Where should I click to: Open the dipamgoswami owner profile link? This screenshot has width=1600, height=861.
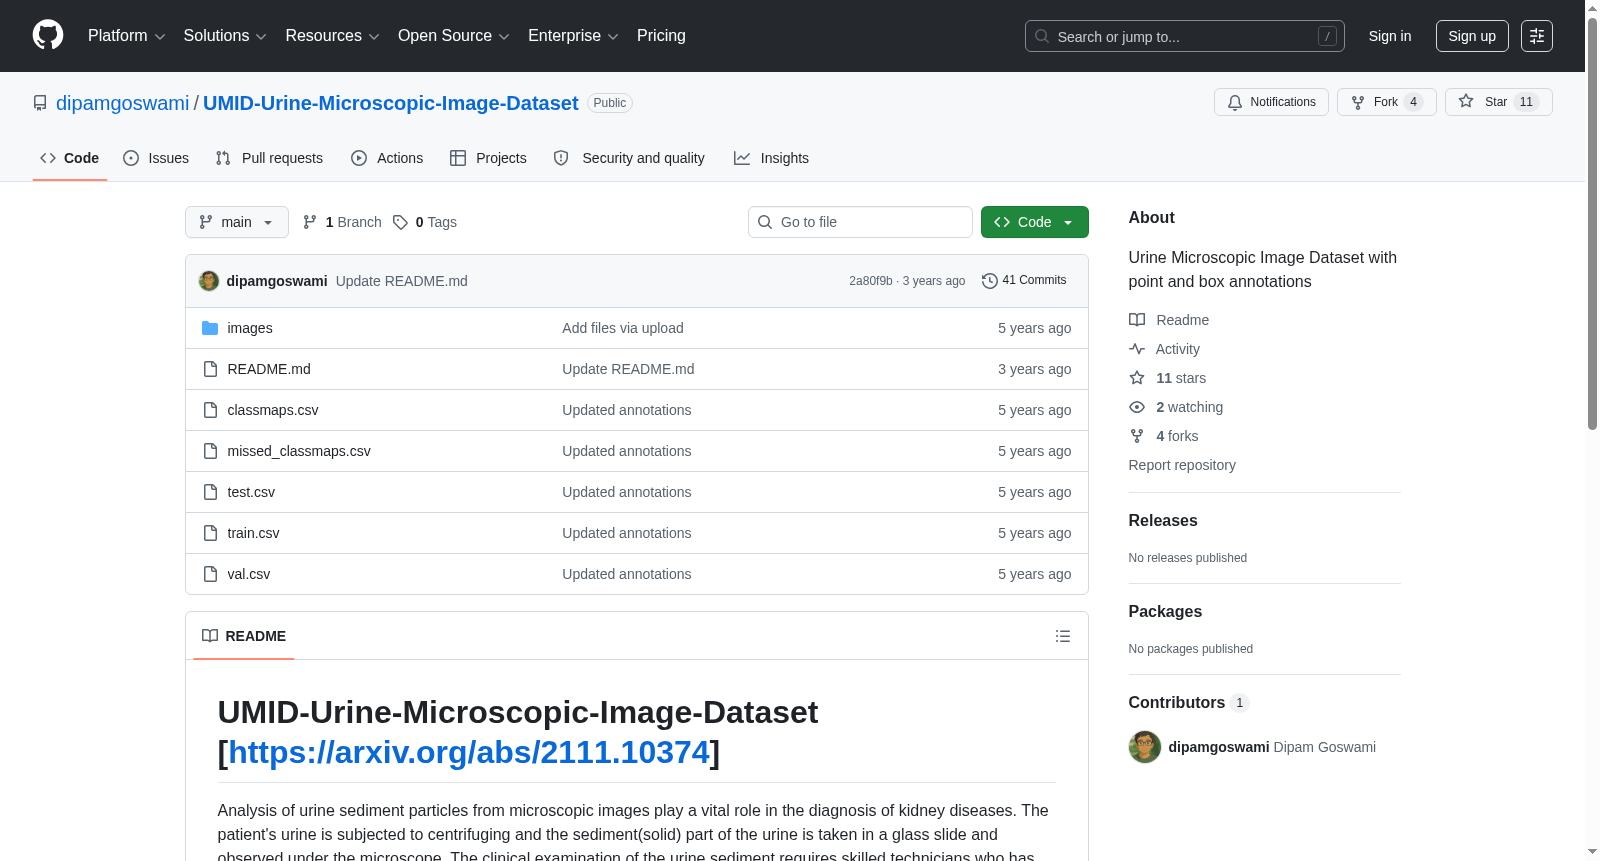(122, 103)
